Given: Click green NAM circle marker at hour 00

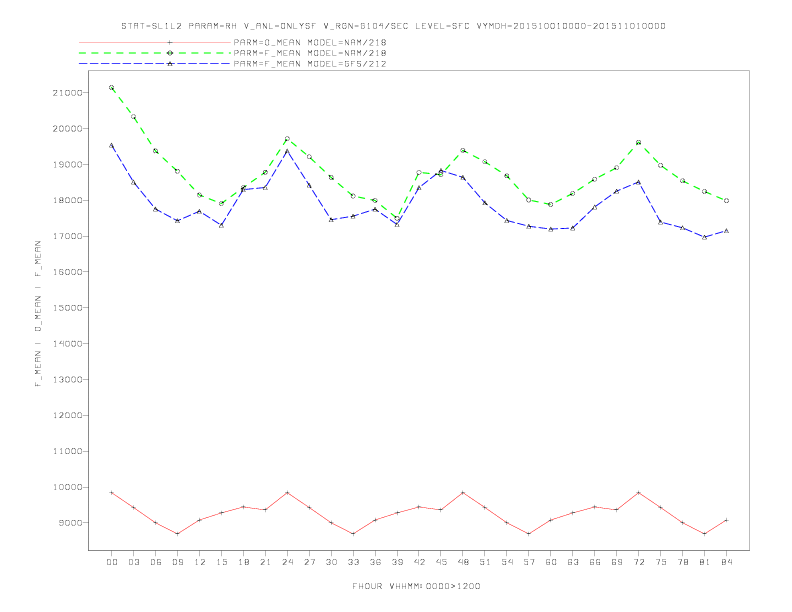Looking at the screenshot, I should 112,88.
